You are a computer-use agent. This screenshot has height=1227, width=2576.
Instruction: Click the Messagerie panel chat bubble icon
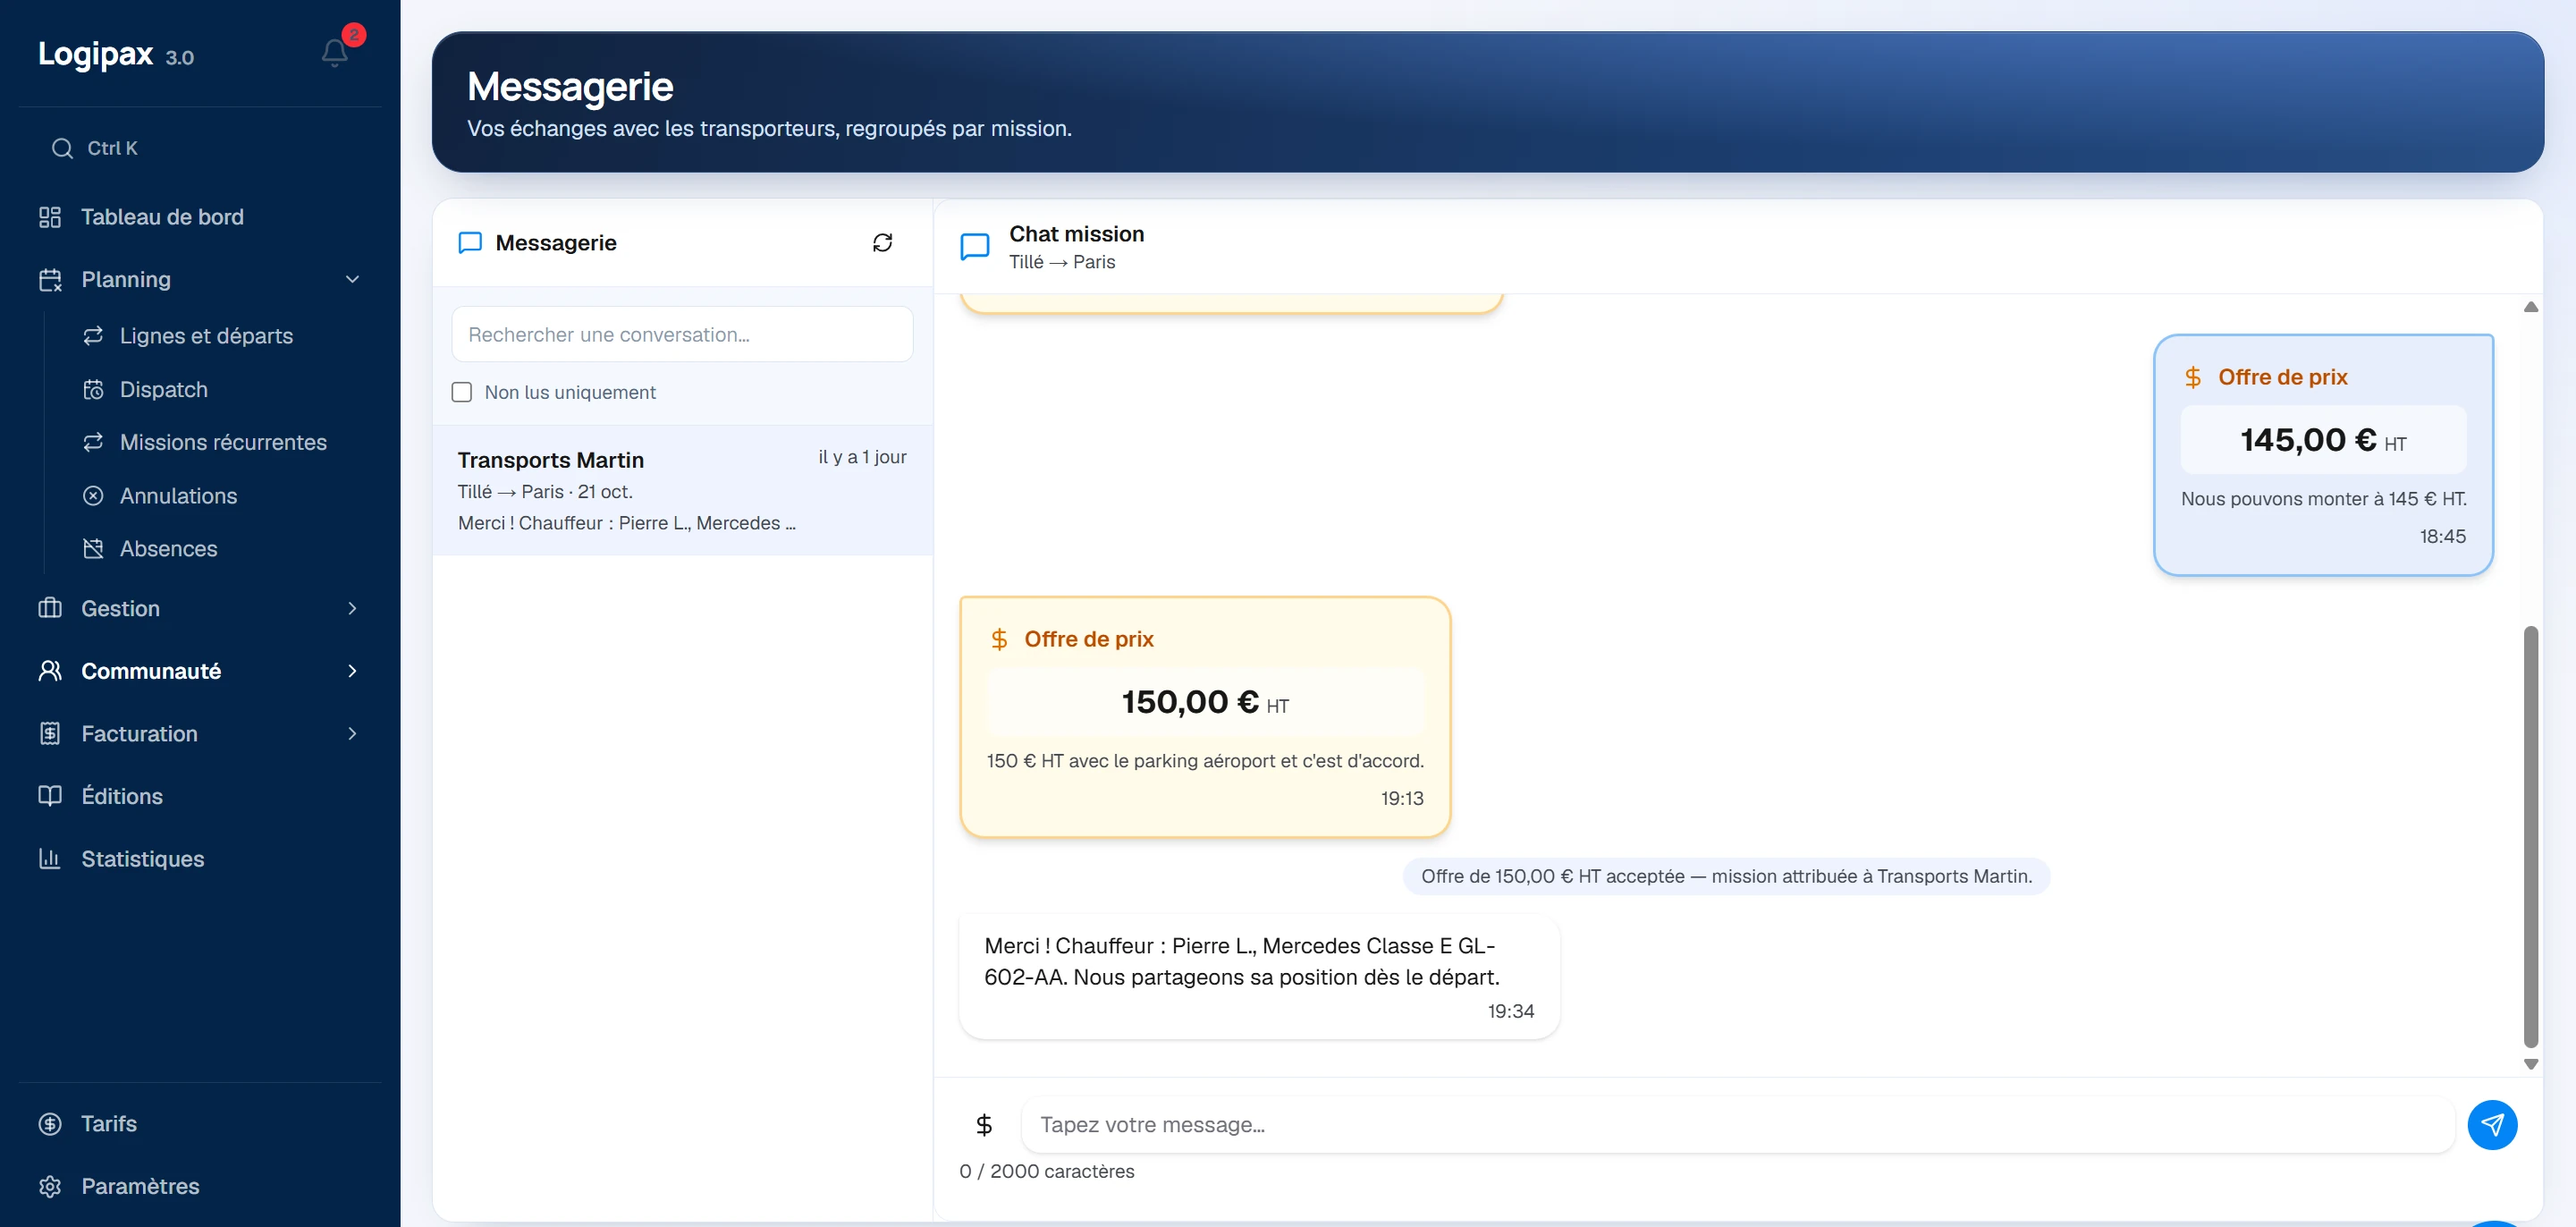pyautogui.click(x=470, y=243)
